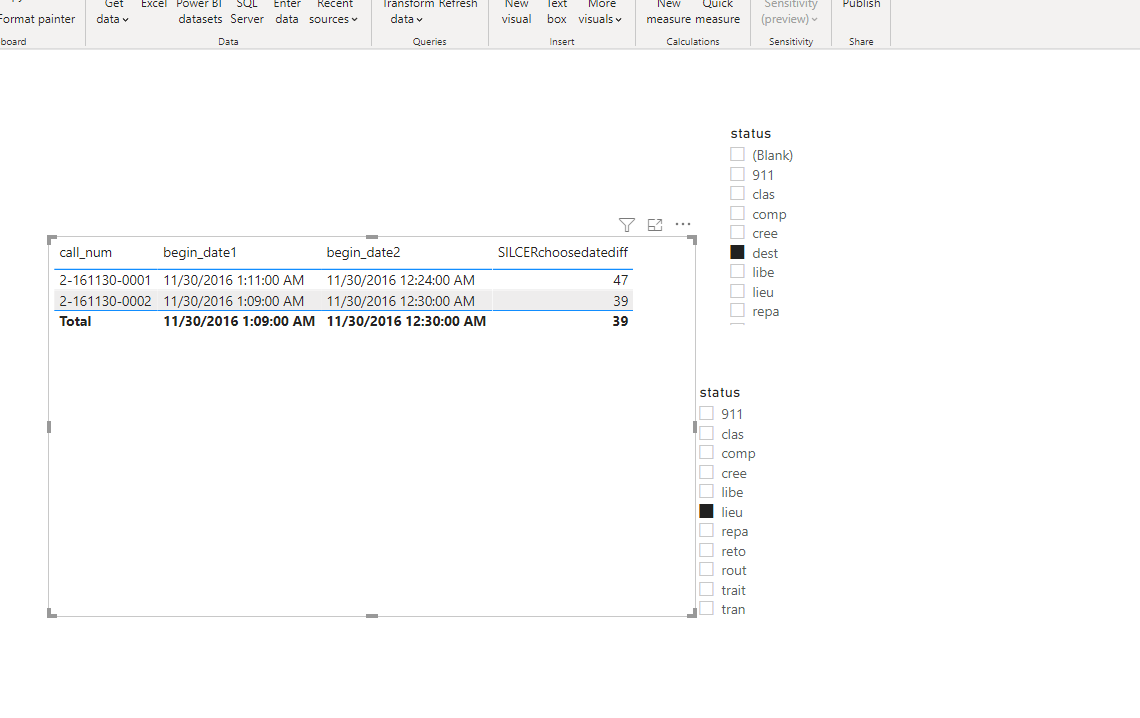Click the Excel data source button
Image resolution: width=1140 pixels, height=718 pixels.
coord(153,6)
